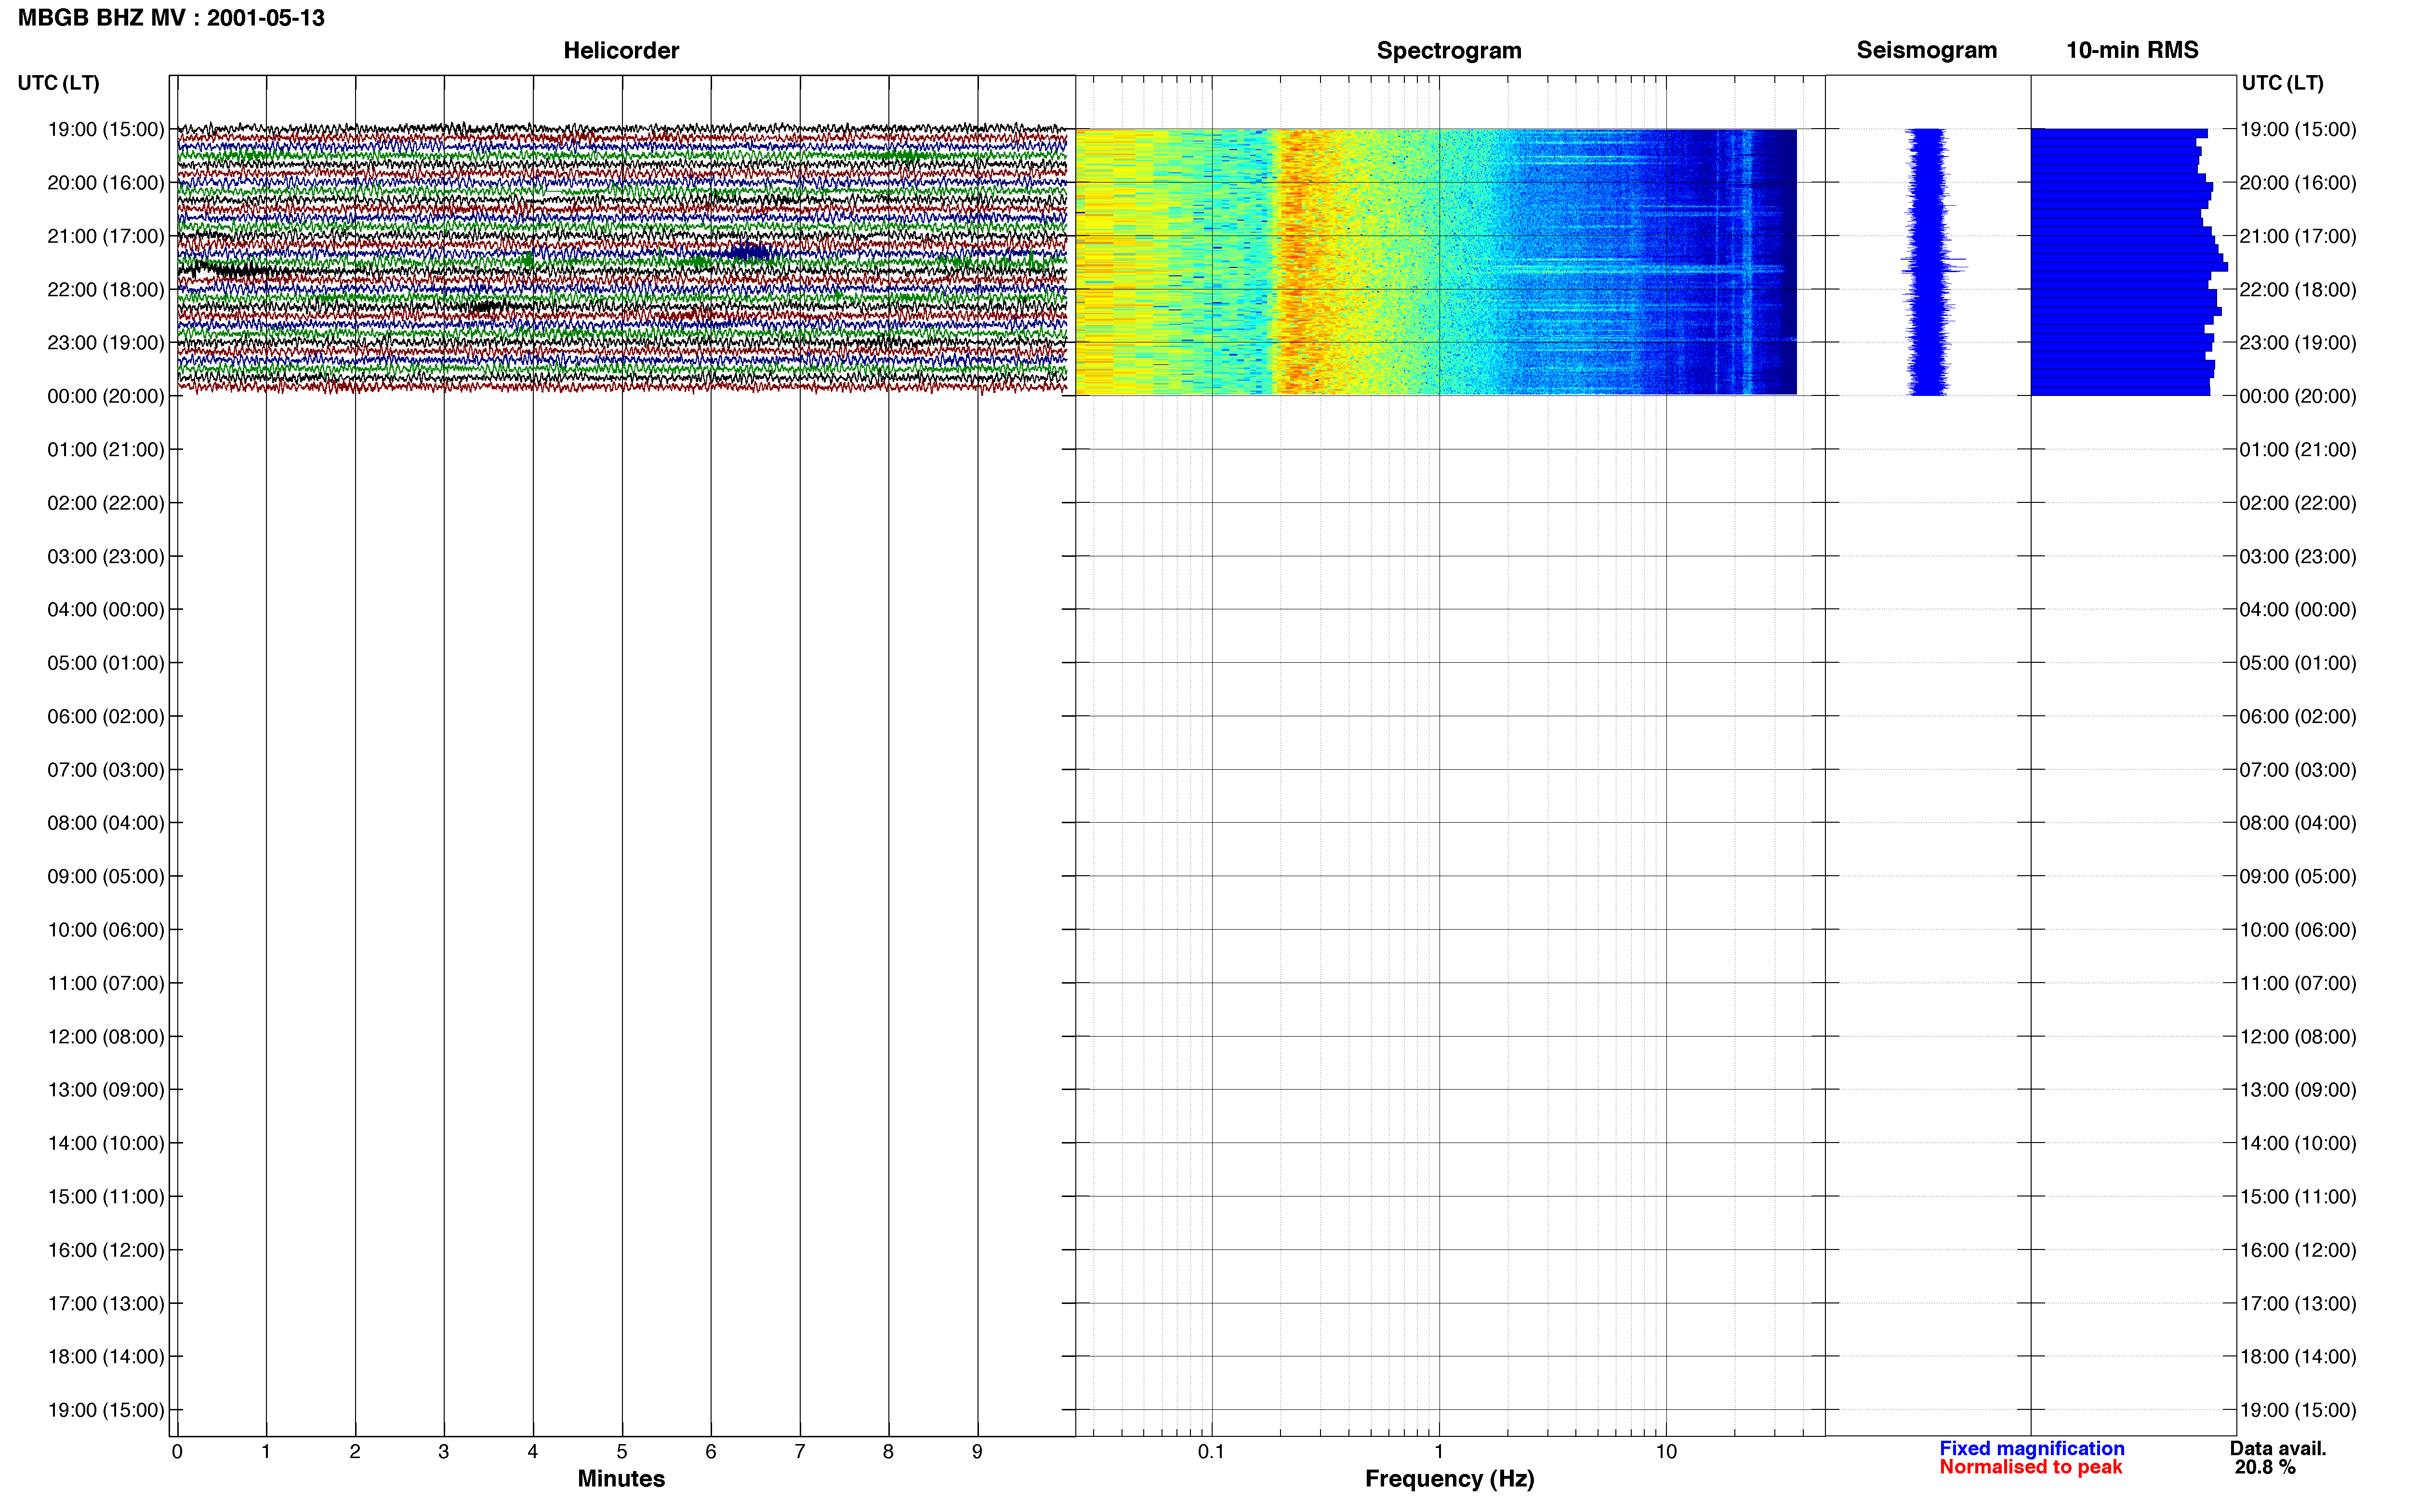Image resolution: width=2418 pixels, height=1512 pixels.
Task: Click minute tick label '5' under helicorder
Action: click(621, 1451)
